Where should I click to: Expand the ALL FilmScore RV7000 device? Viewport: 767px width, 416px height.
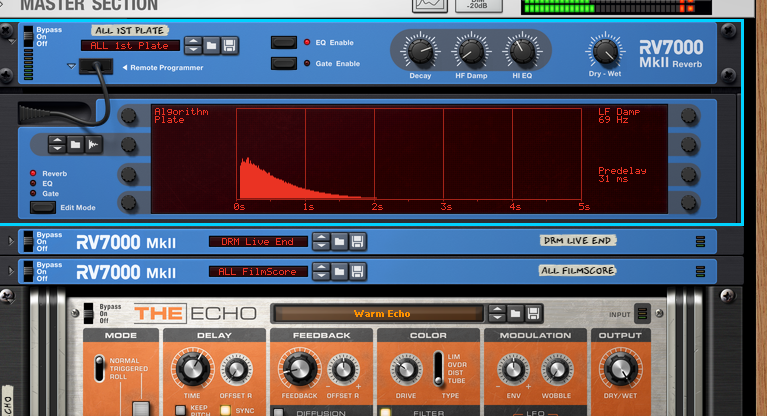point(11,271)
